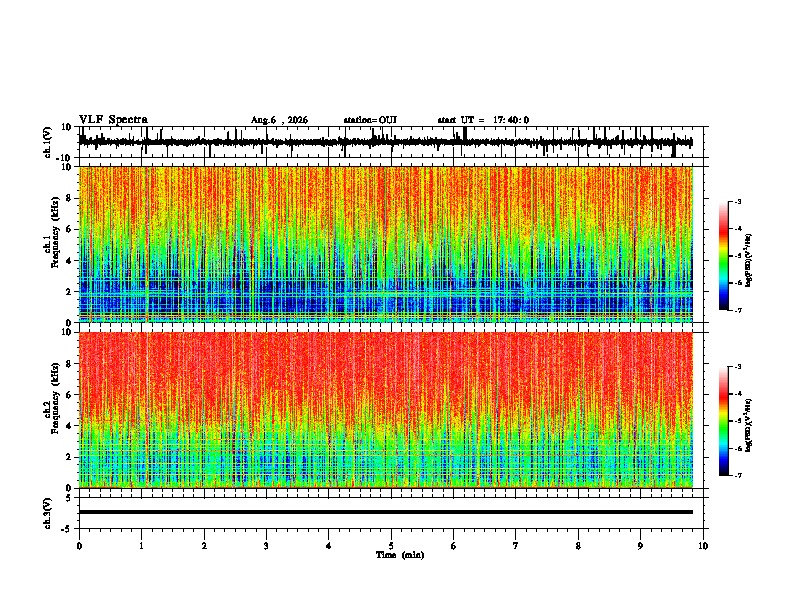The height and width of the screenshot is (612, 792).
Task: Click the time axis tick label "3"
Action: click(x=266, y=546)
